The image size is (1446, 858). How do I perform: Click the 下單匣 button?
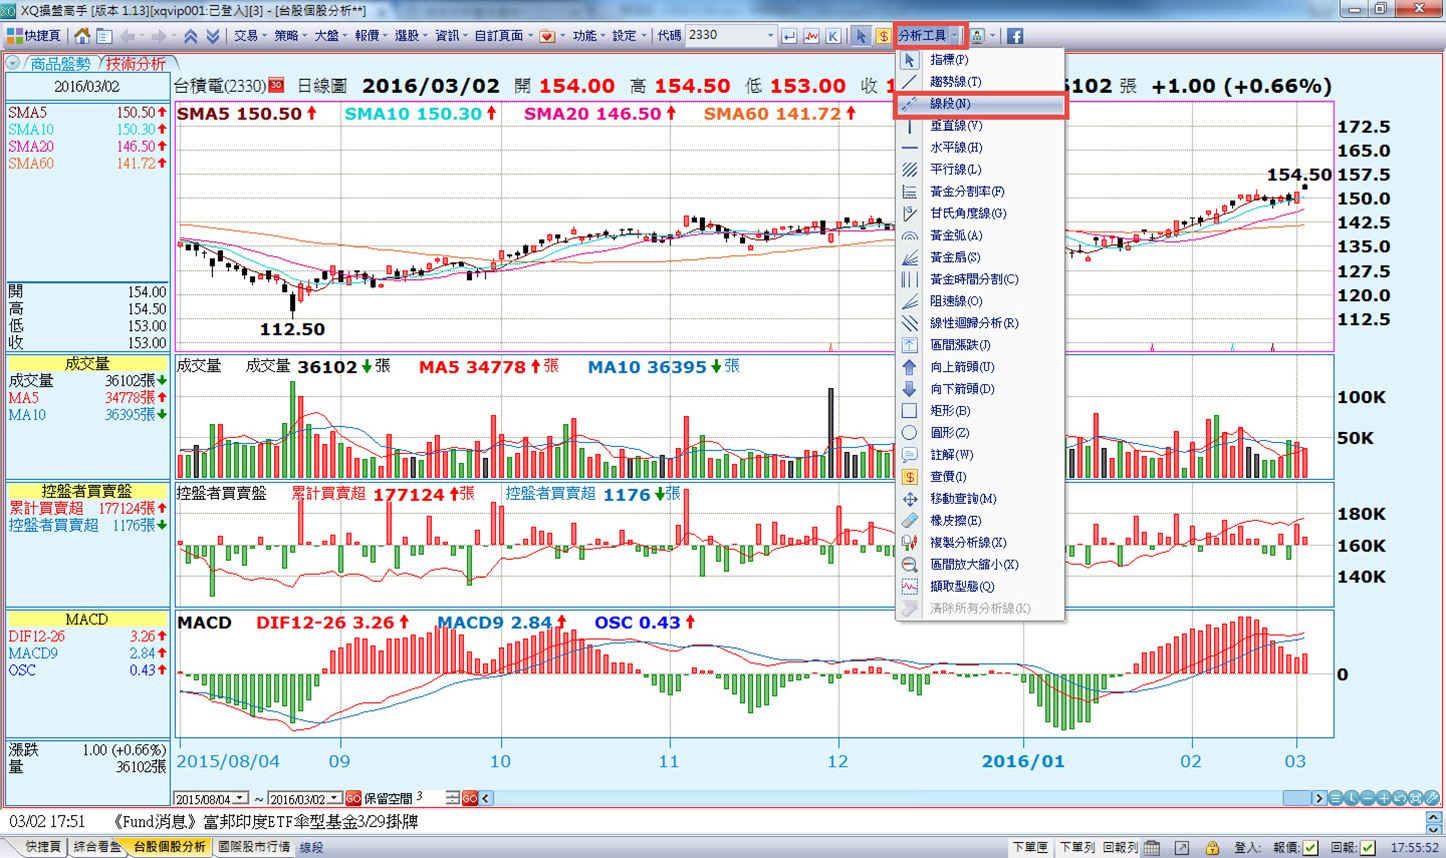tap(1029, 848)
